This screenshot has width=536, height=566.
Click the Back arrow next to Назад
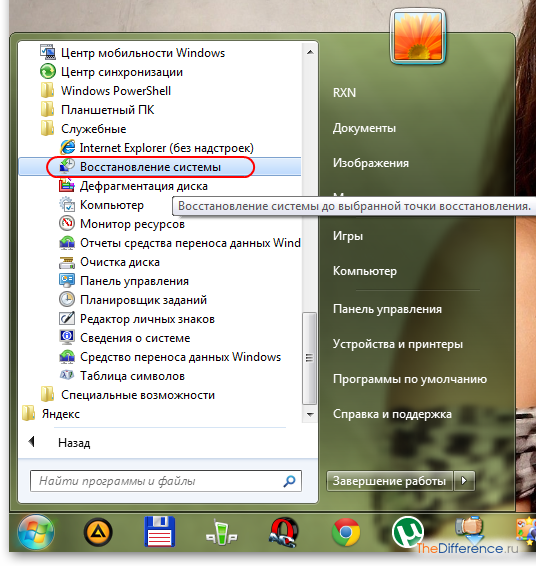pos(32,441)
